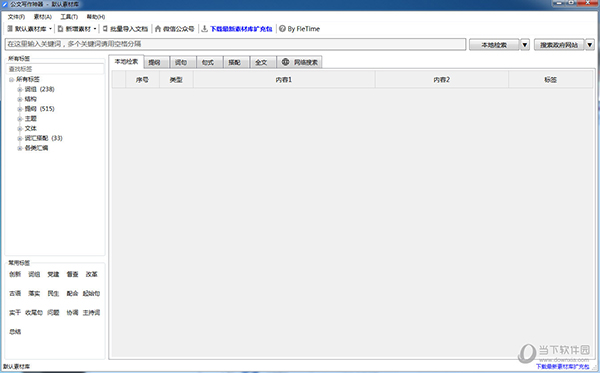Open the 素材(A) menu
Viewport: 600px width, 373px height.
42,17
